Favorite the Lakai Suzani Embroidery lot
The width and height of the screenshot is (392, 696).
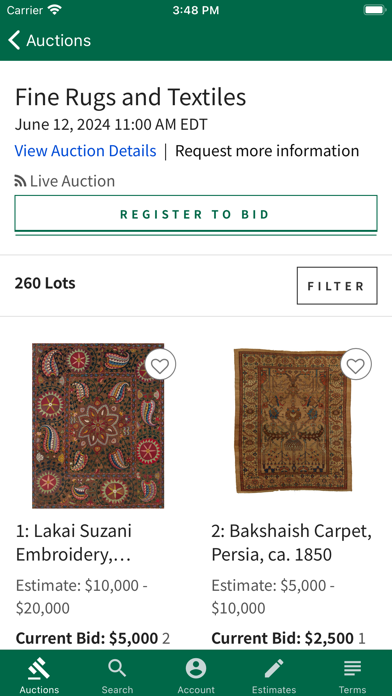click(160, 365)
